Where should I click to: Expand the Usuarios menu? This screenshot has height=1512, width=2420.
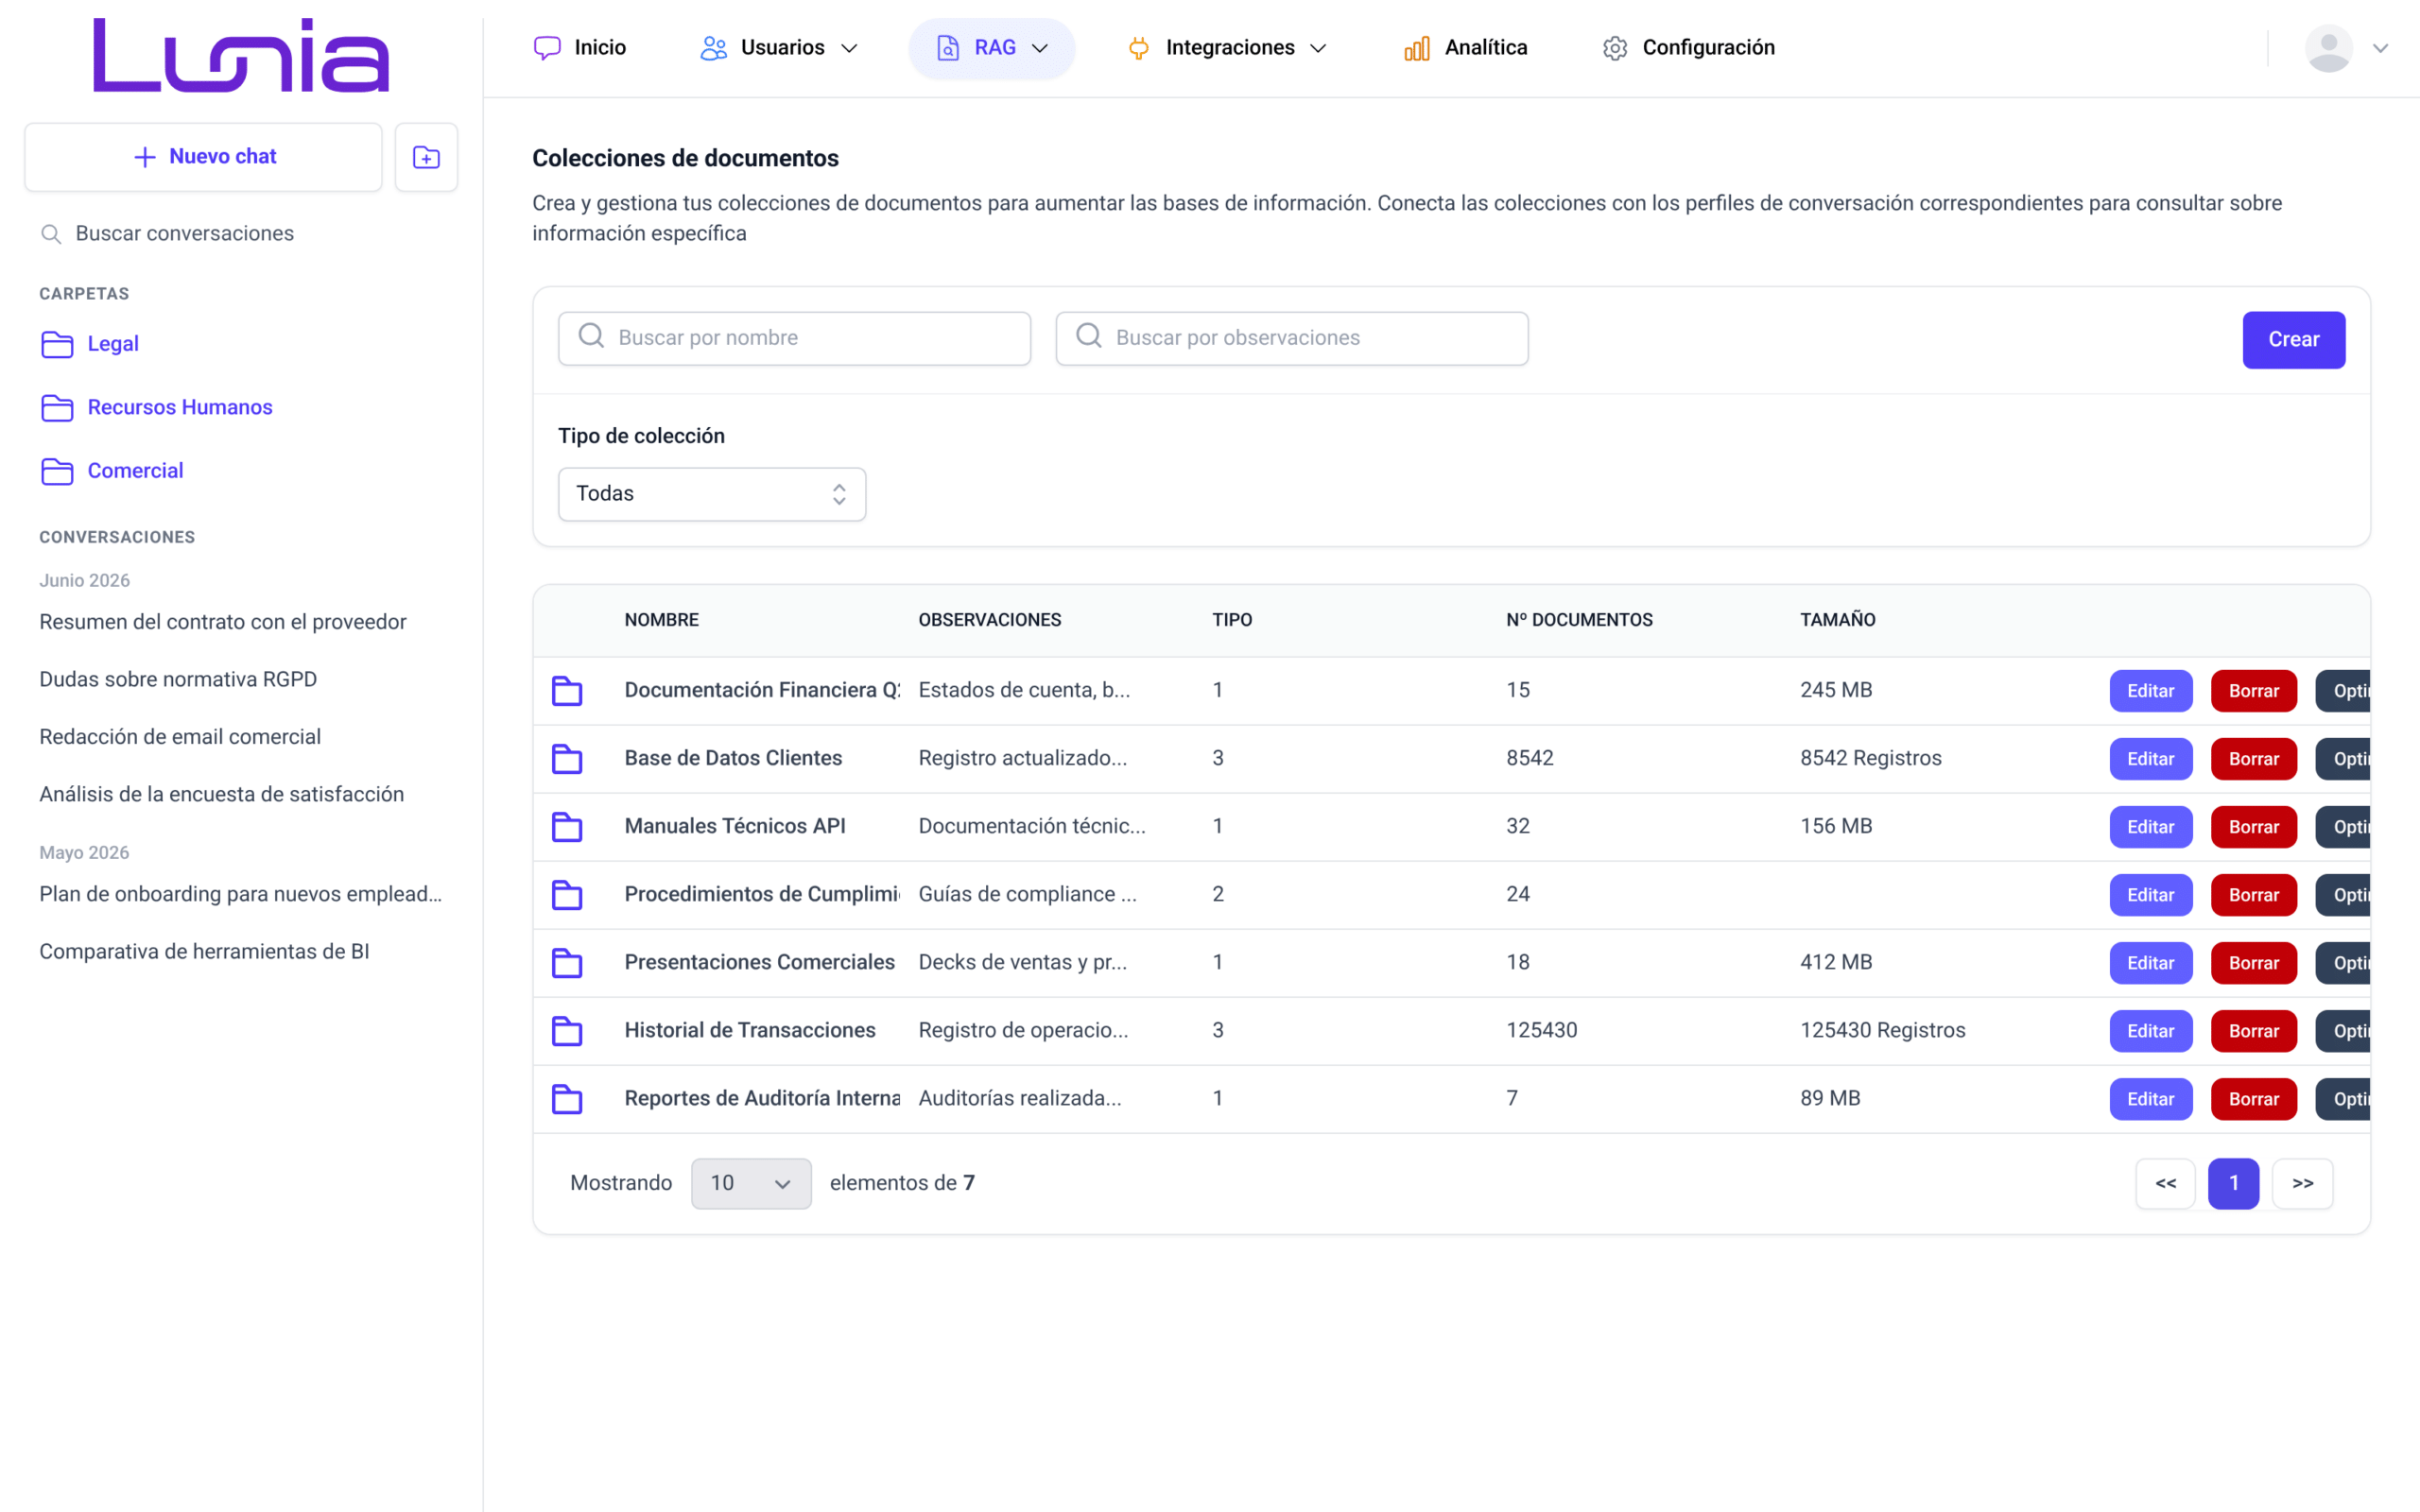779,48
